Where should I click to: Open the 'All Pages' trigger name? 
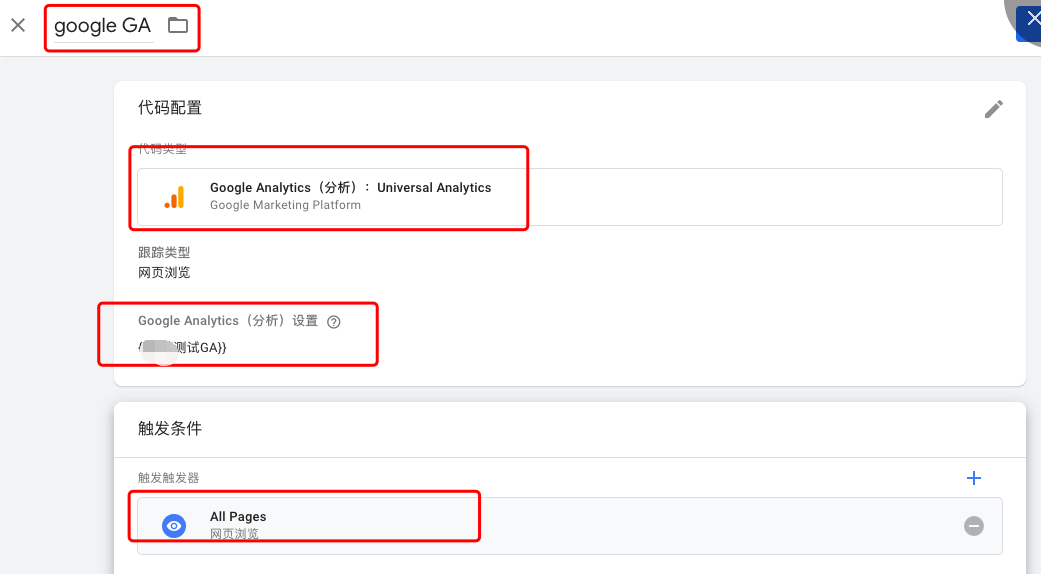(x=238, y=517)
